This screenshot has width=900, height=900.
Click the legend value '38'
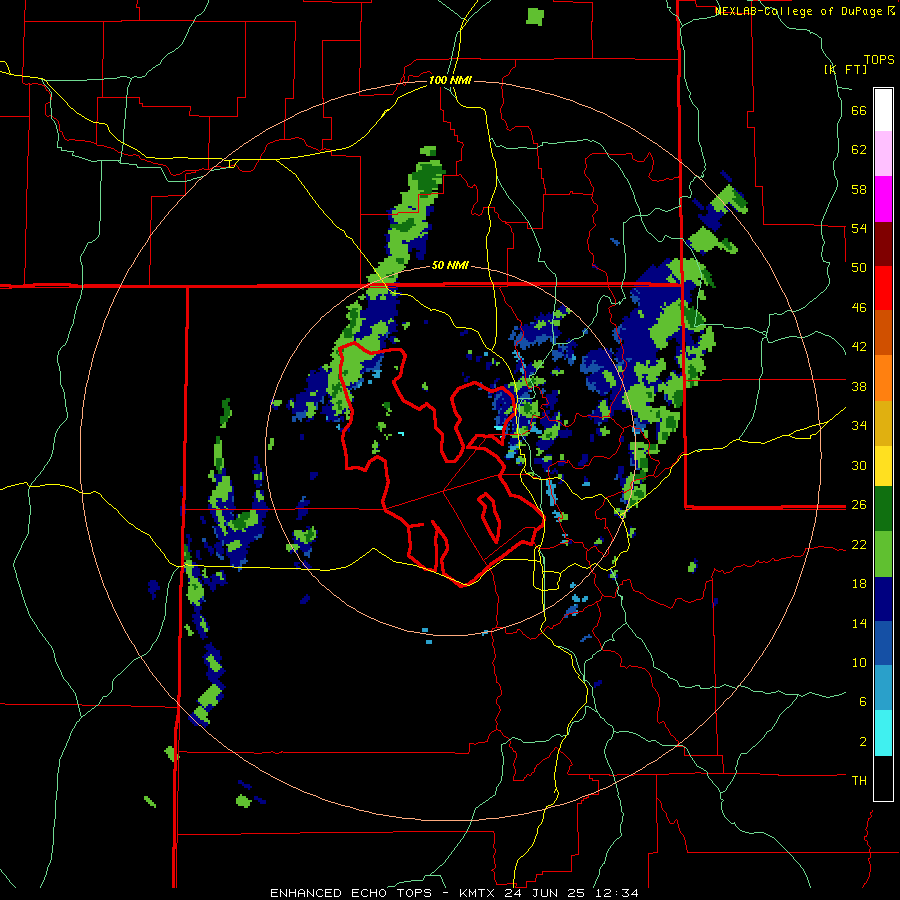tap(859, 386)
